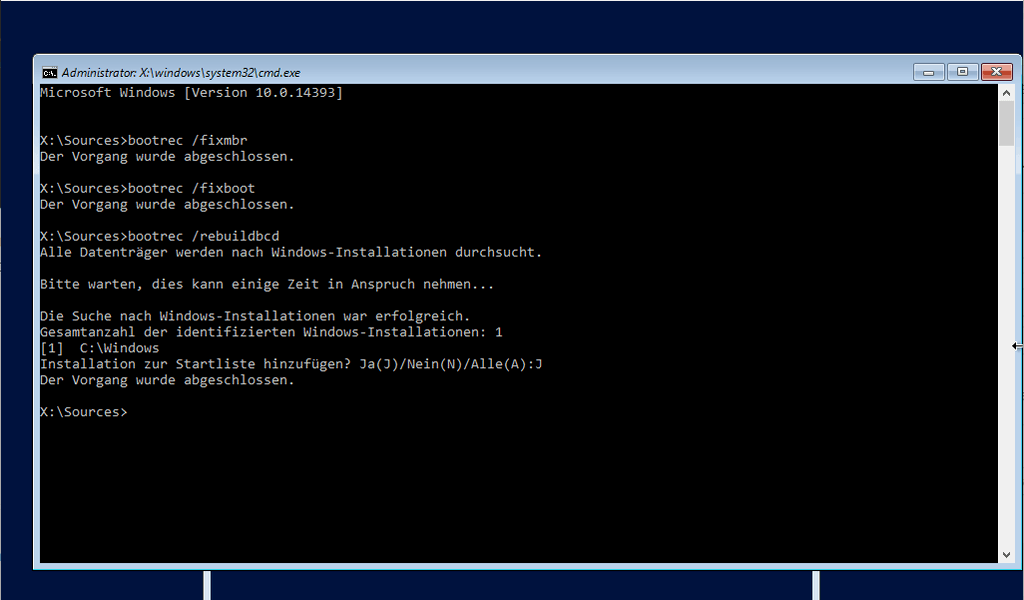
Task: Grab the vertical scrollbar thumb
Action: 1006,123
